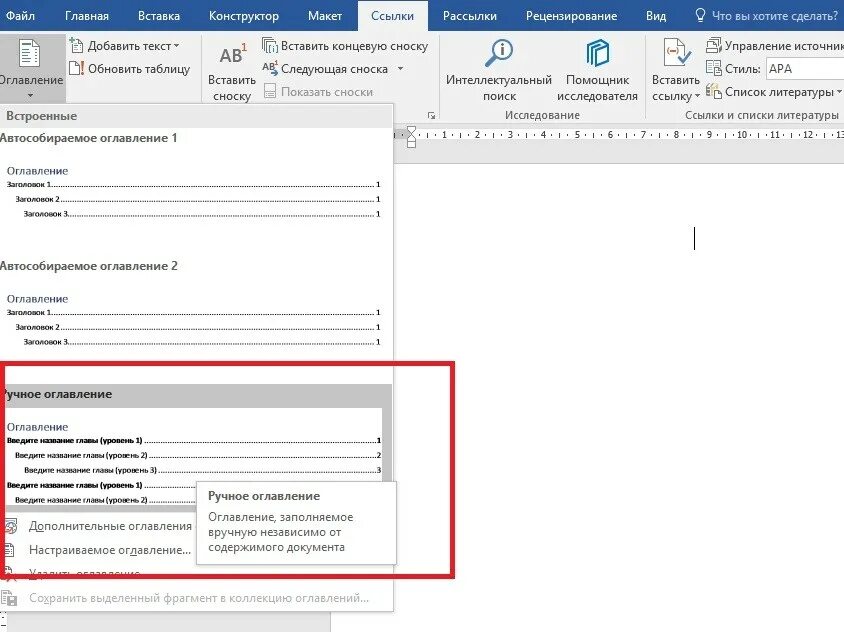Click the Ручное оглавление heading bar
Image resolution: width=844 pixels, height=632 pixels.
[196, 394]
